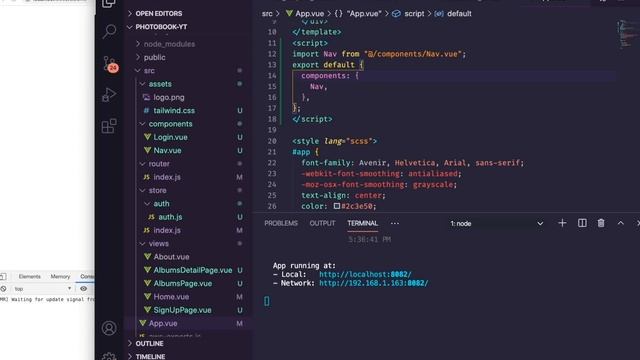Click the color swatch before #2c3e50
The width and height of the screenshot is (640, 360).
pyautogui.click(x=337, y=206)
